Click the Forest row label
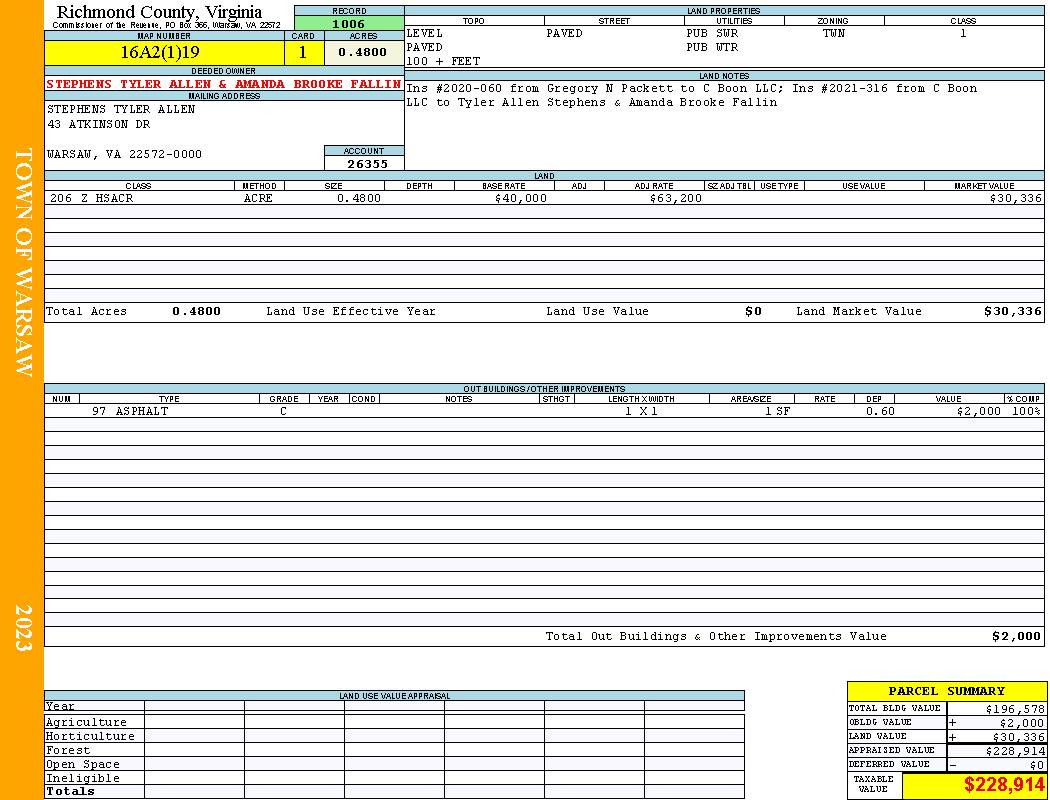1050x800 pixels. click(68, 750)
